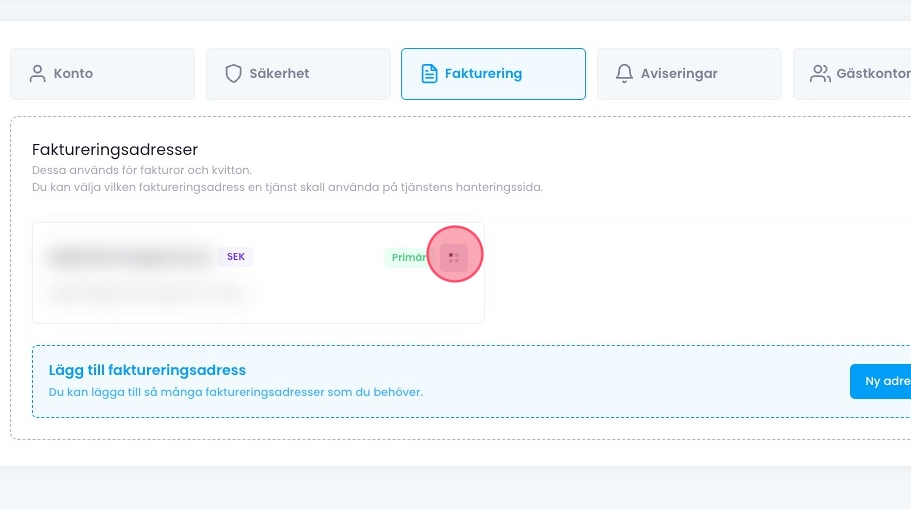Click the user icon on Konto tab
The width and height of the screenshot is (911, 509).
[39, 74]
